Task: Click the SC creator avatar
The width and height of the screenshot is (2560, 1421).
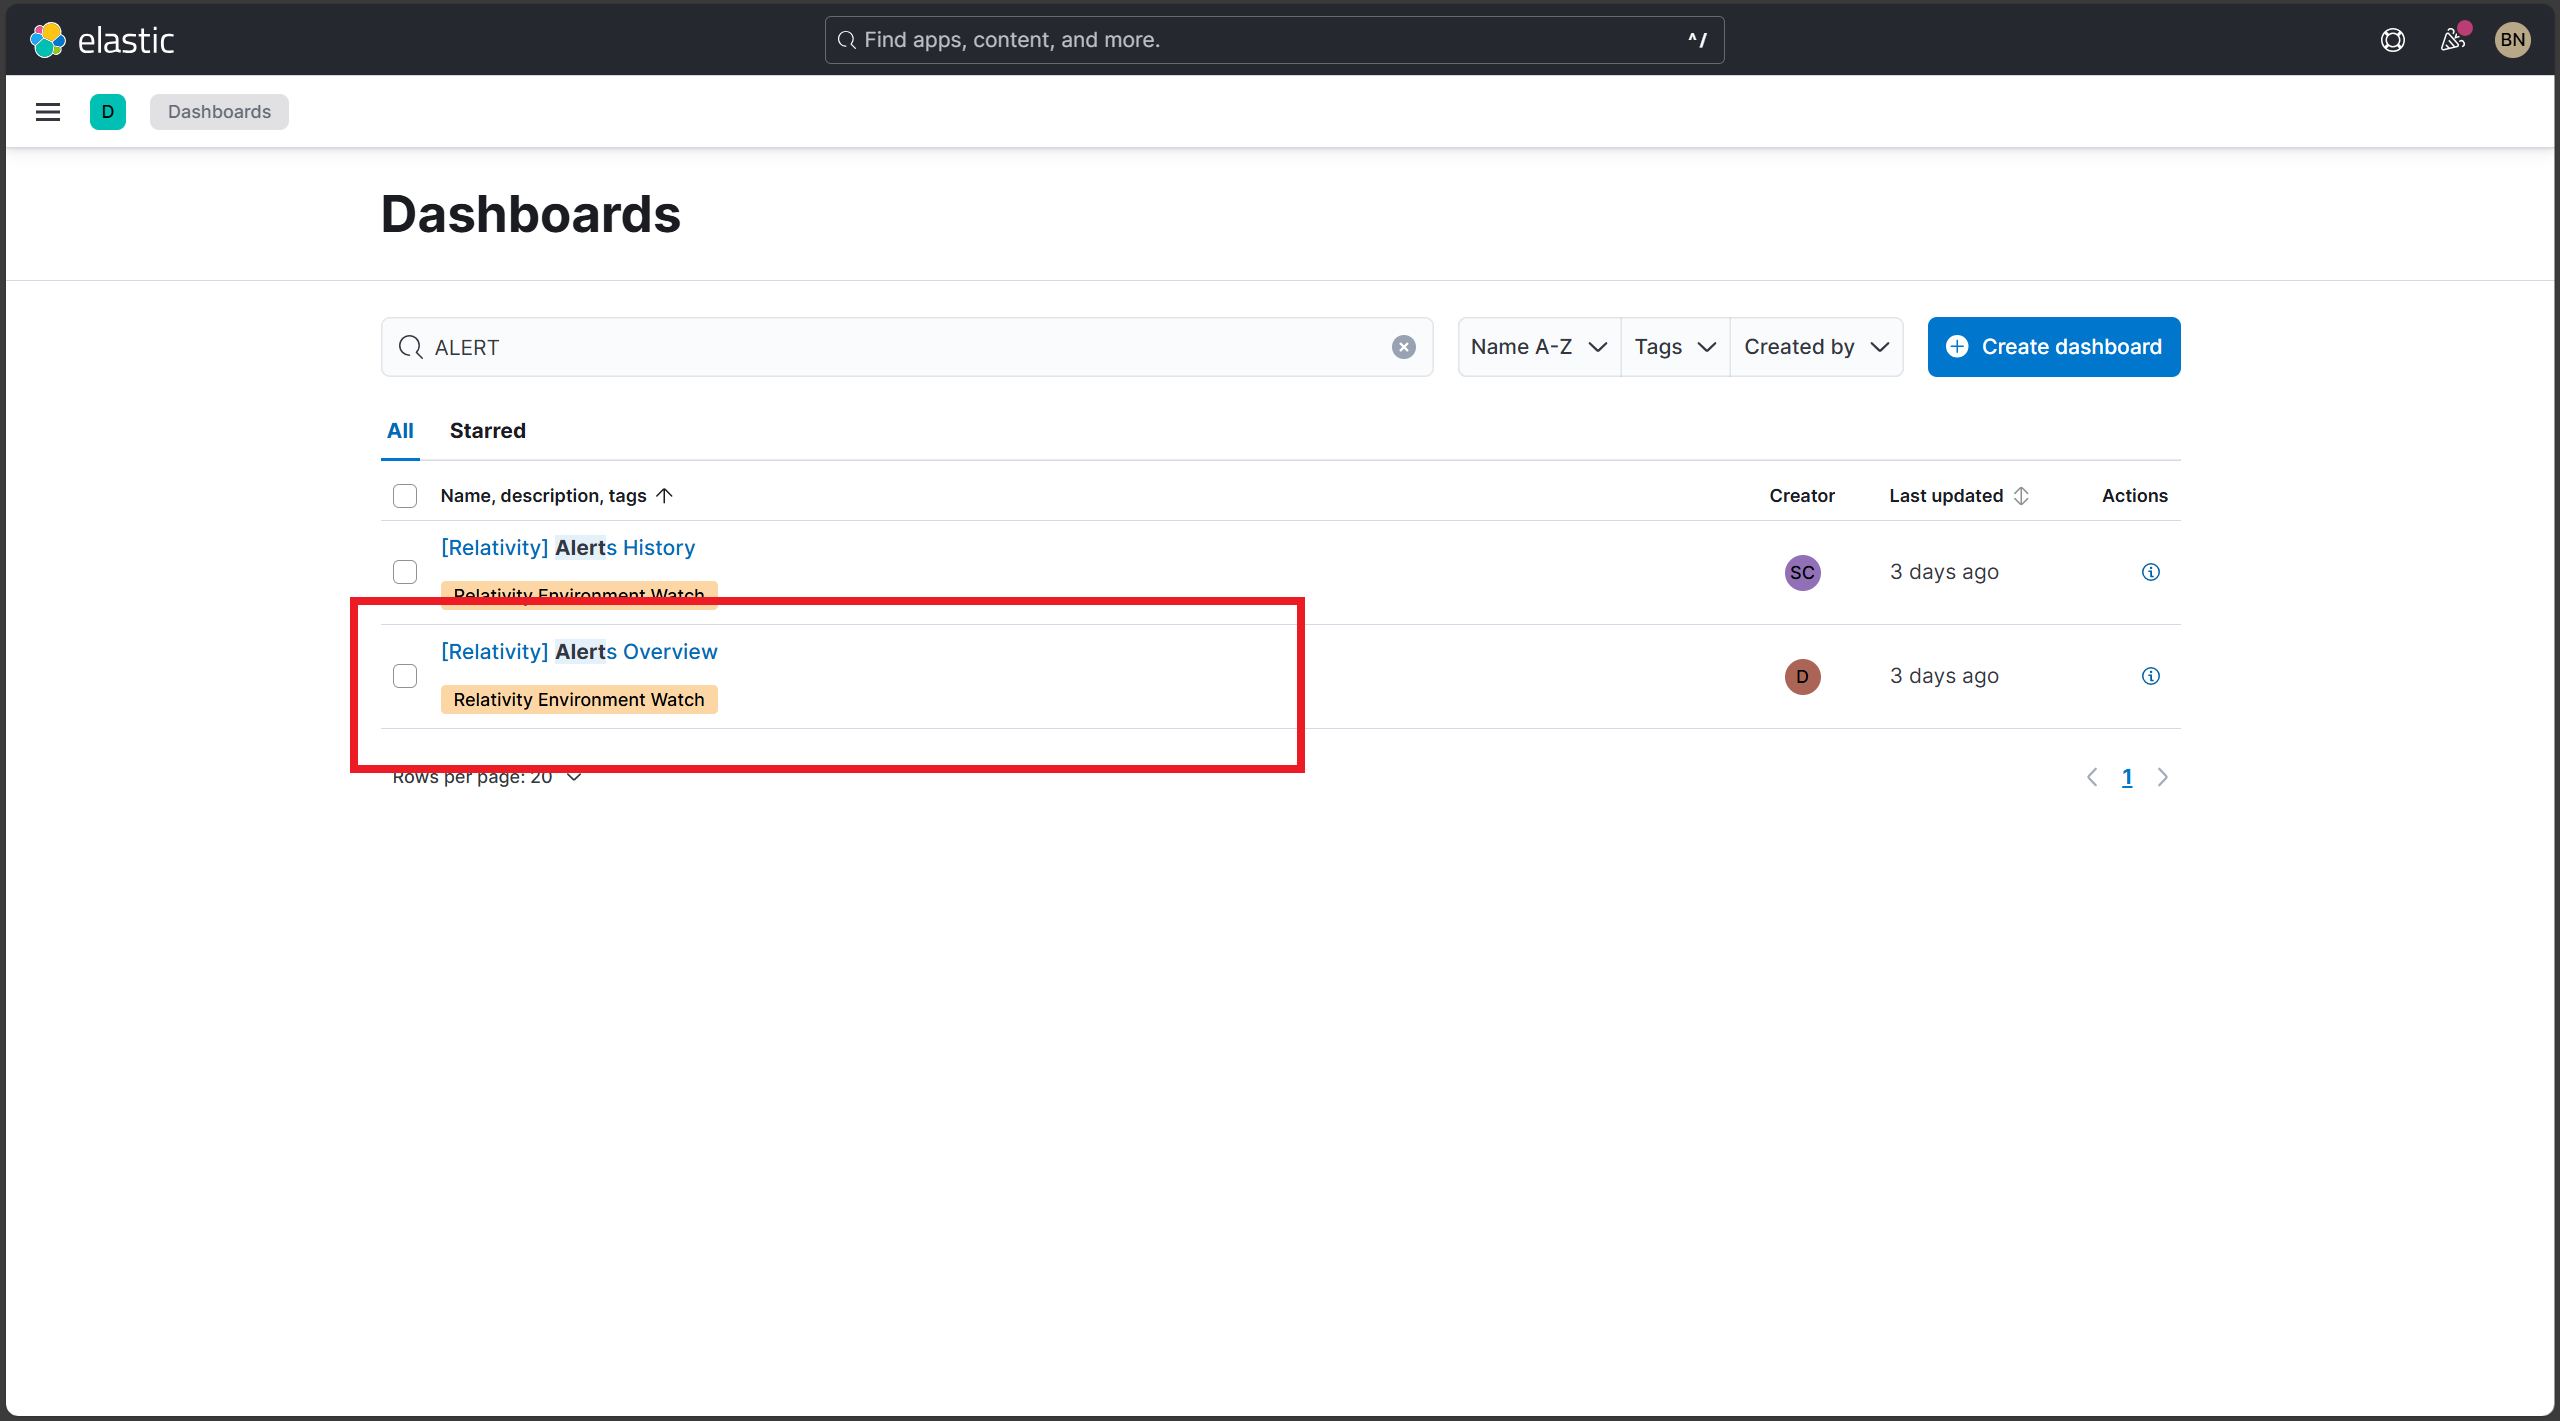Action: point(1801,572)
